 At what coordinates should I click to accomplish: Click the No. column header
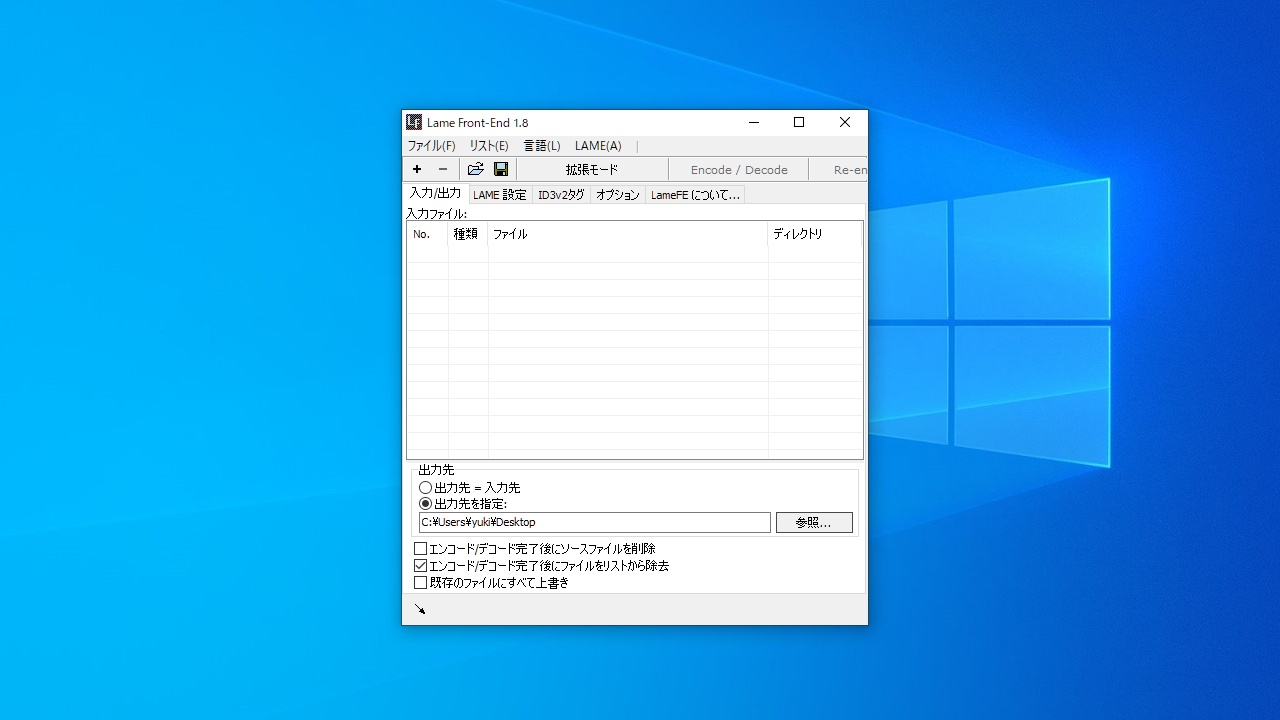427,234
